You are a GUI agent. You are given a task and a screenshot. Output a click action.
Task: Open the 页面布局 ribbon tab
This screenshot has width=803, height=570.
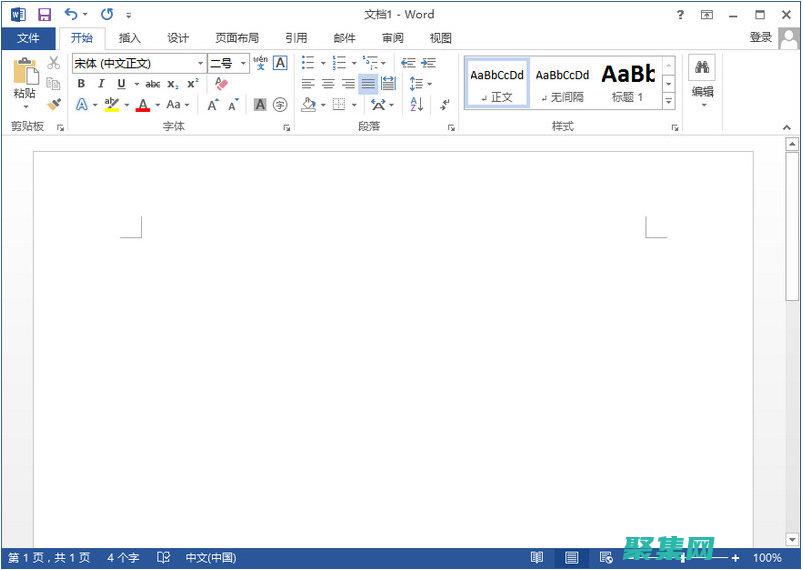(237, 38)
